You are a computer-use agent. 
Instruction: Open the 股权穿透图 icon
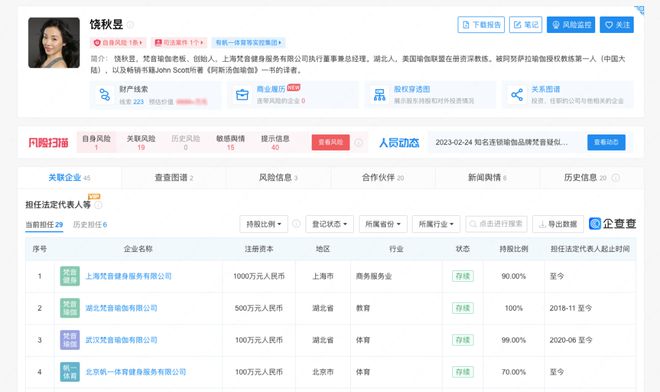[379, 95]
